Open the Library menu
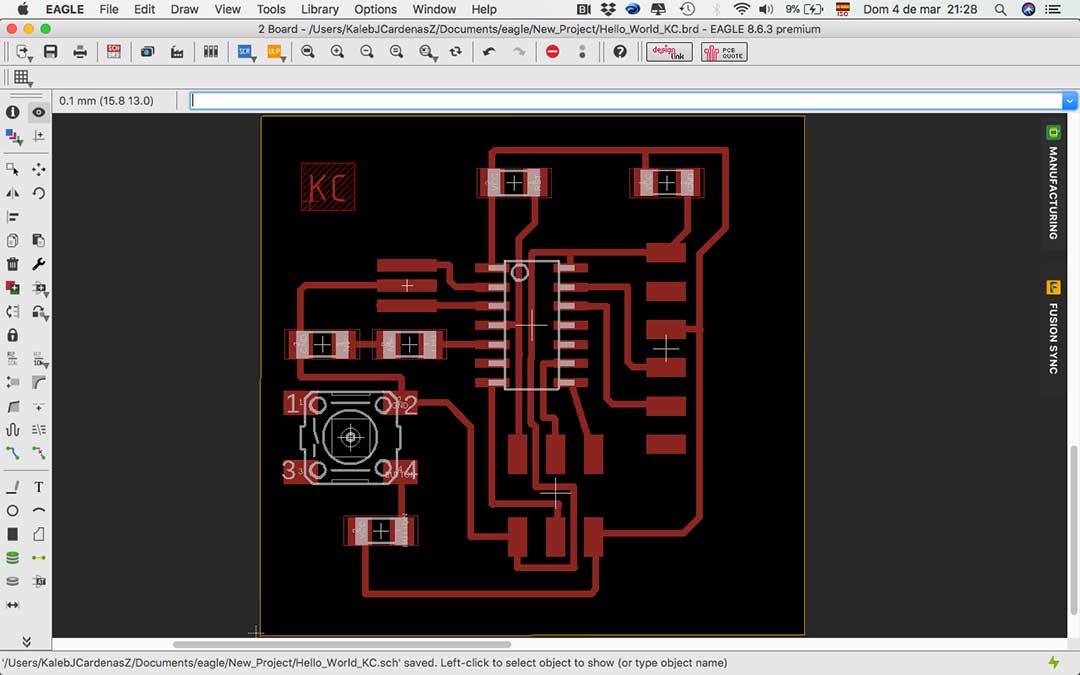The width and height of the screenshot is (1080, 675). click(320, 10)
